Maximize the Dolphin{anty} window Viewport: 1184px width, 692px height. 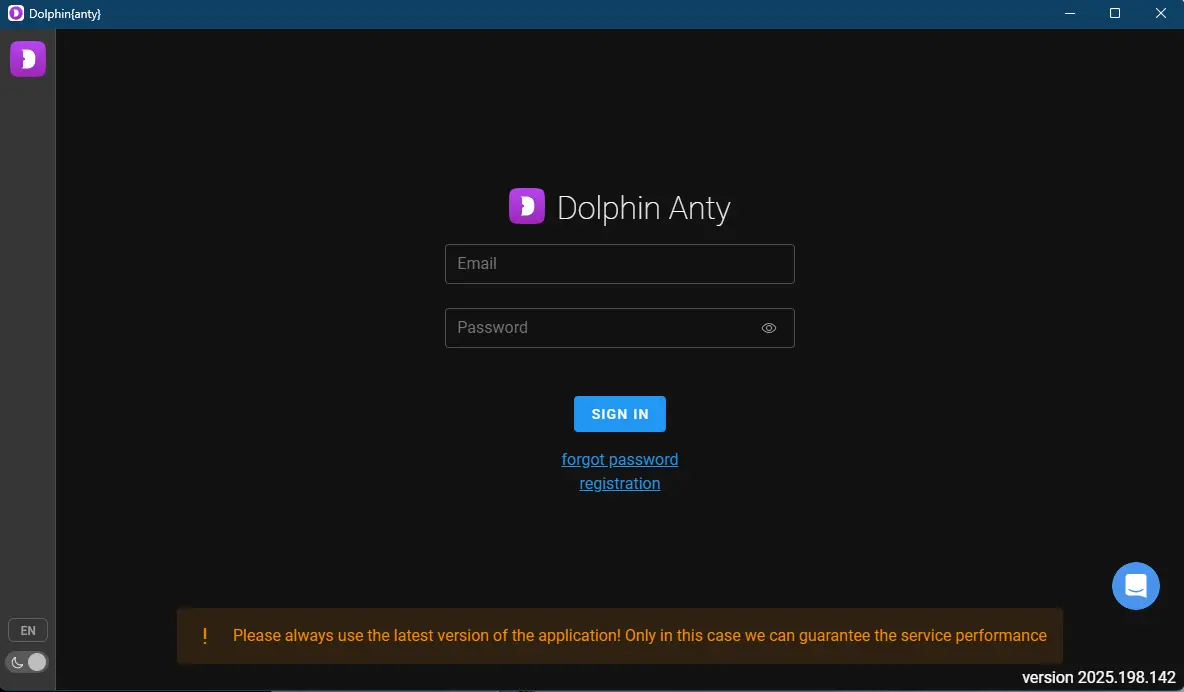[1115, 14]
